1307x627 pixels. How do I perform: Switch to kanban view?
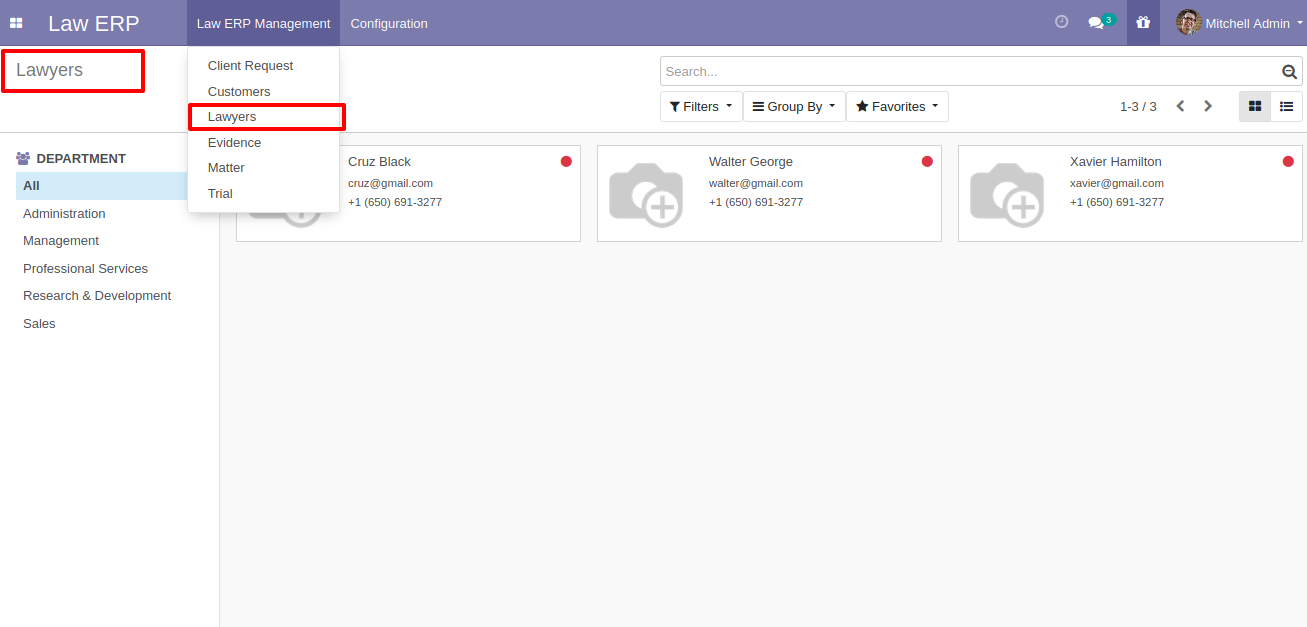point(1255,106)
